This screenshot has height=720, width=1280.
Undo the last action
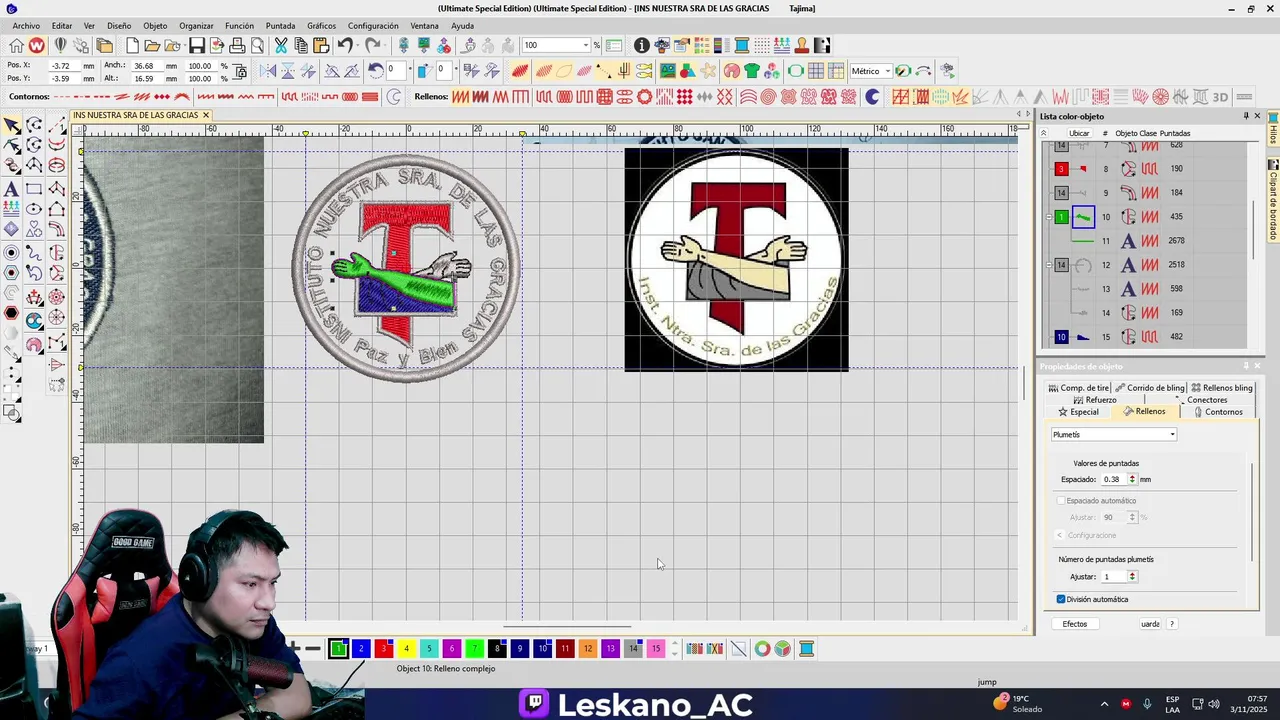pyautogui.click(x=345, y=45)
